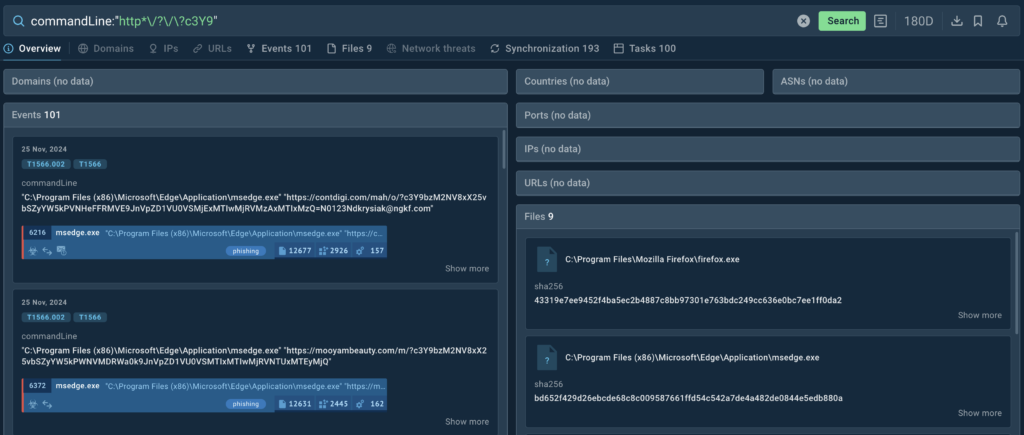
Task: Click the magnifier icon in the search bar
Action: [x=17, y=21]
